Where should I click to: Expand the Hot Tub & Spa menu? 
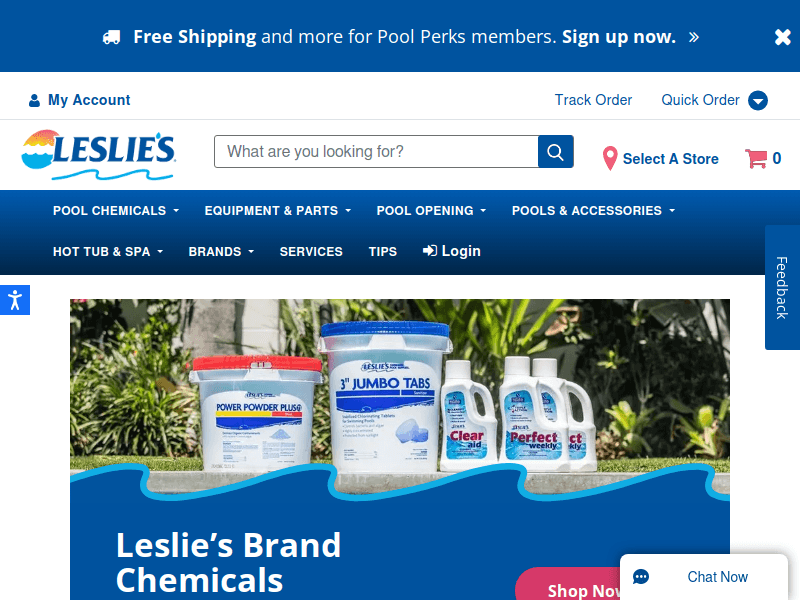pos(108,252)
